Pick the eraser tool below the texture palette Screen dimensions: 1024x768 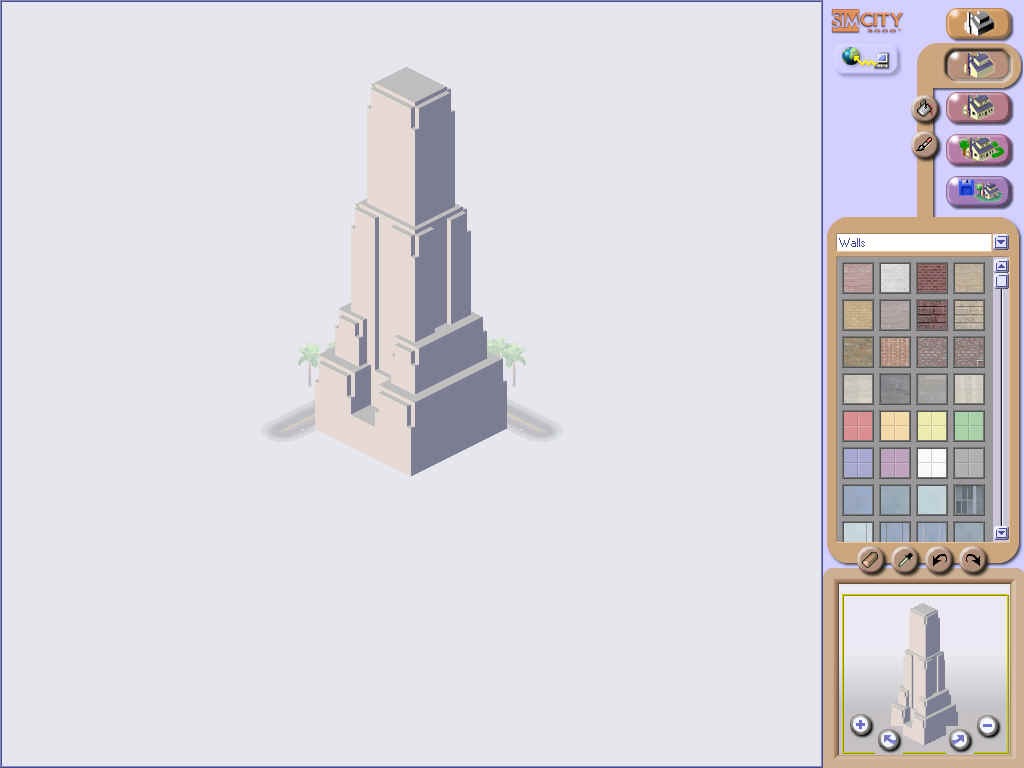coord(871,560)
